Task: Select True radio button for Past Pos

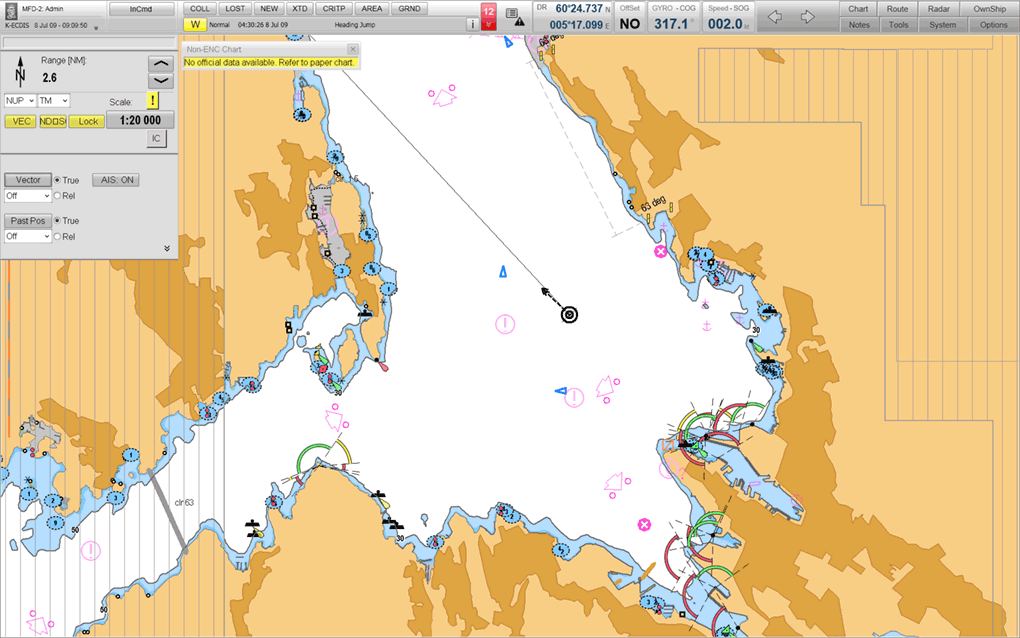Action: 57,221
